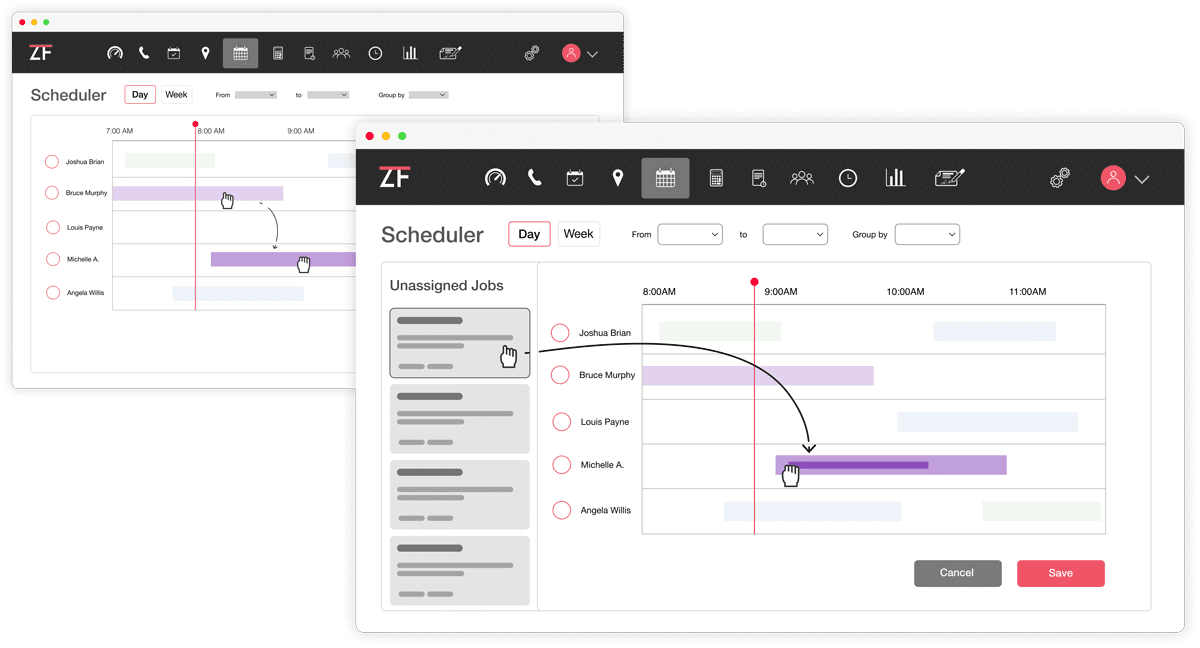Open the From date dropdown in front window

[690, 234]
